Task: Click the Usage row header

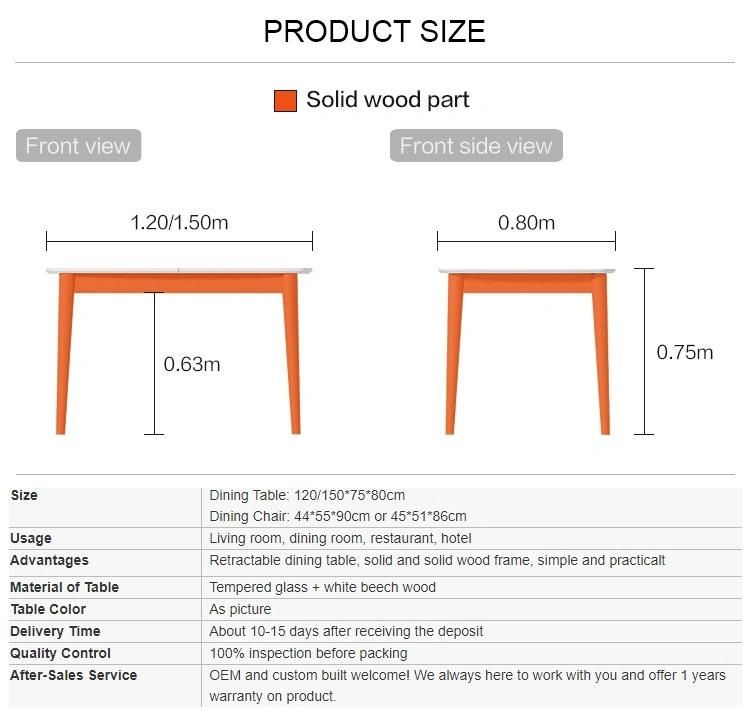Action: pos(31,538)
